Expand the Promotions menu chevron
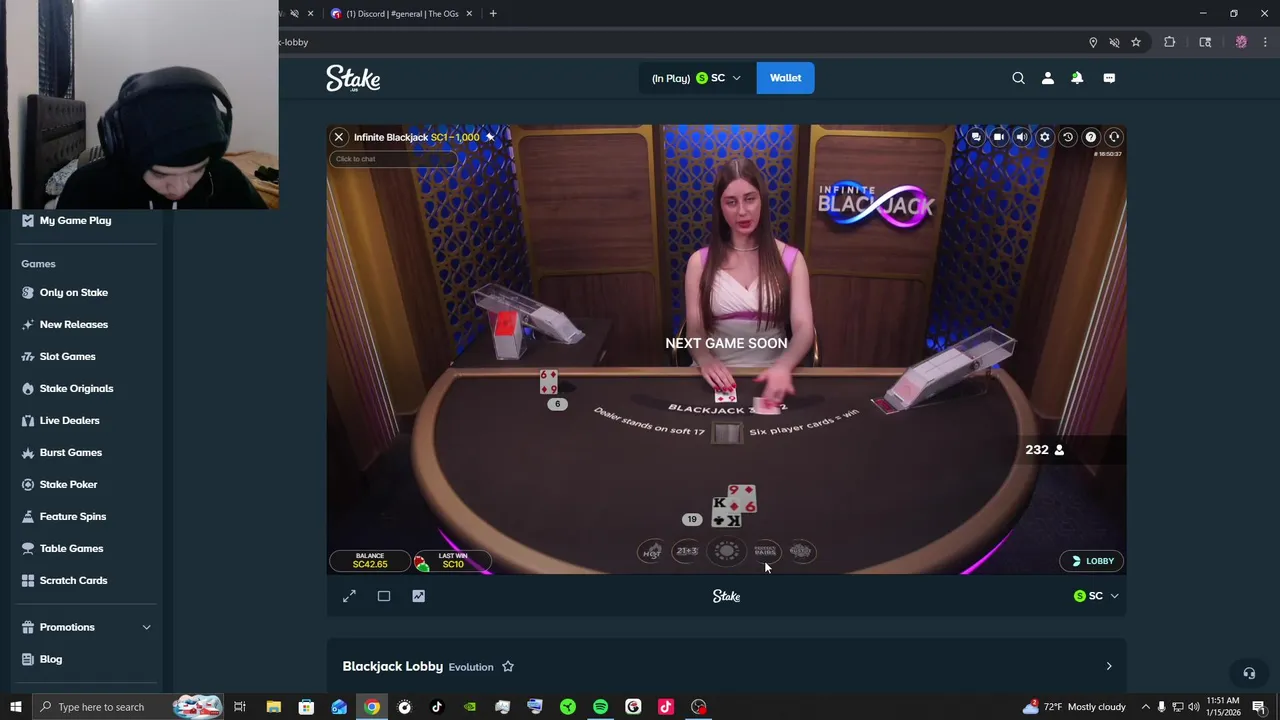1280x720 pixels. pos(146,627)
